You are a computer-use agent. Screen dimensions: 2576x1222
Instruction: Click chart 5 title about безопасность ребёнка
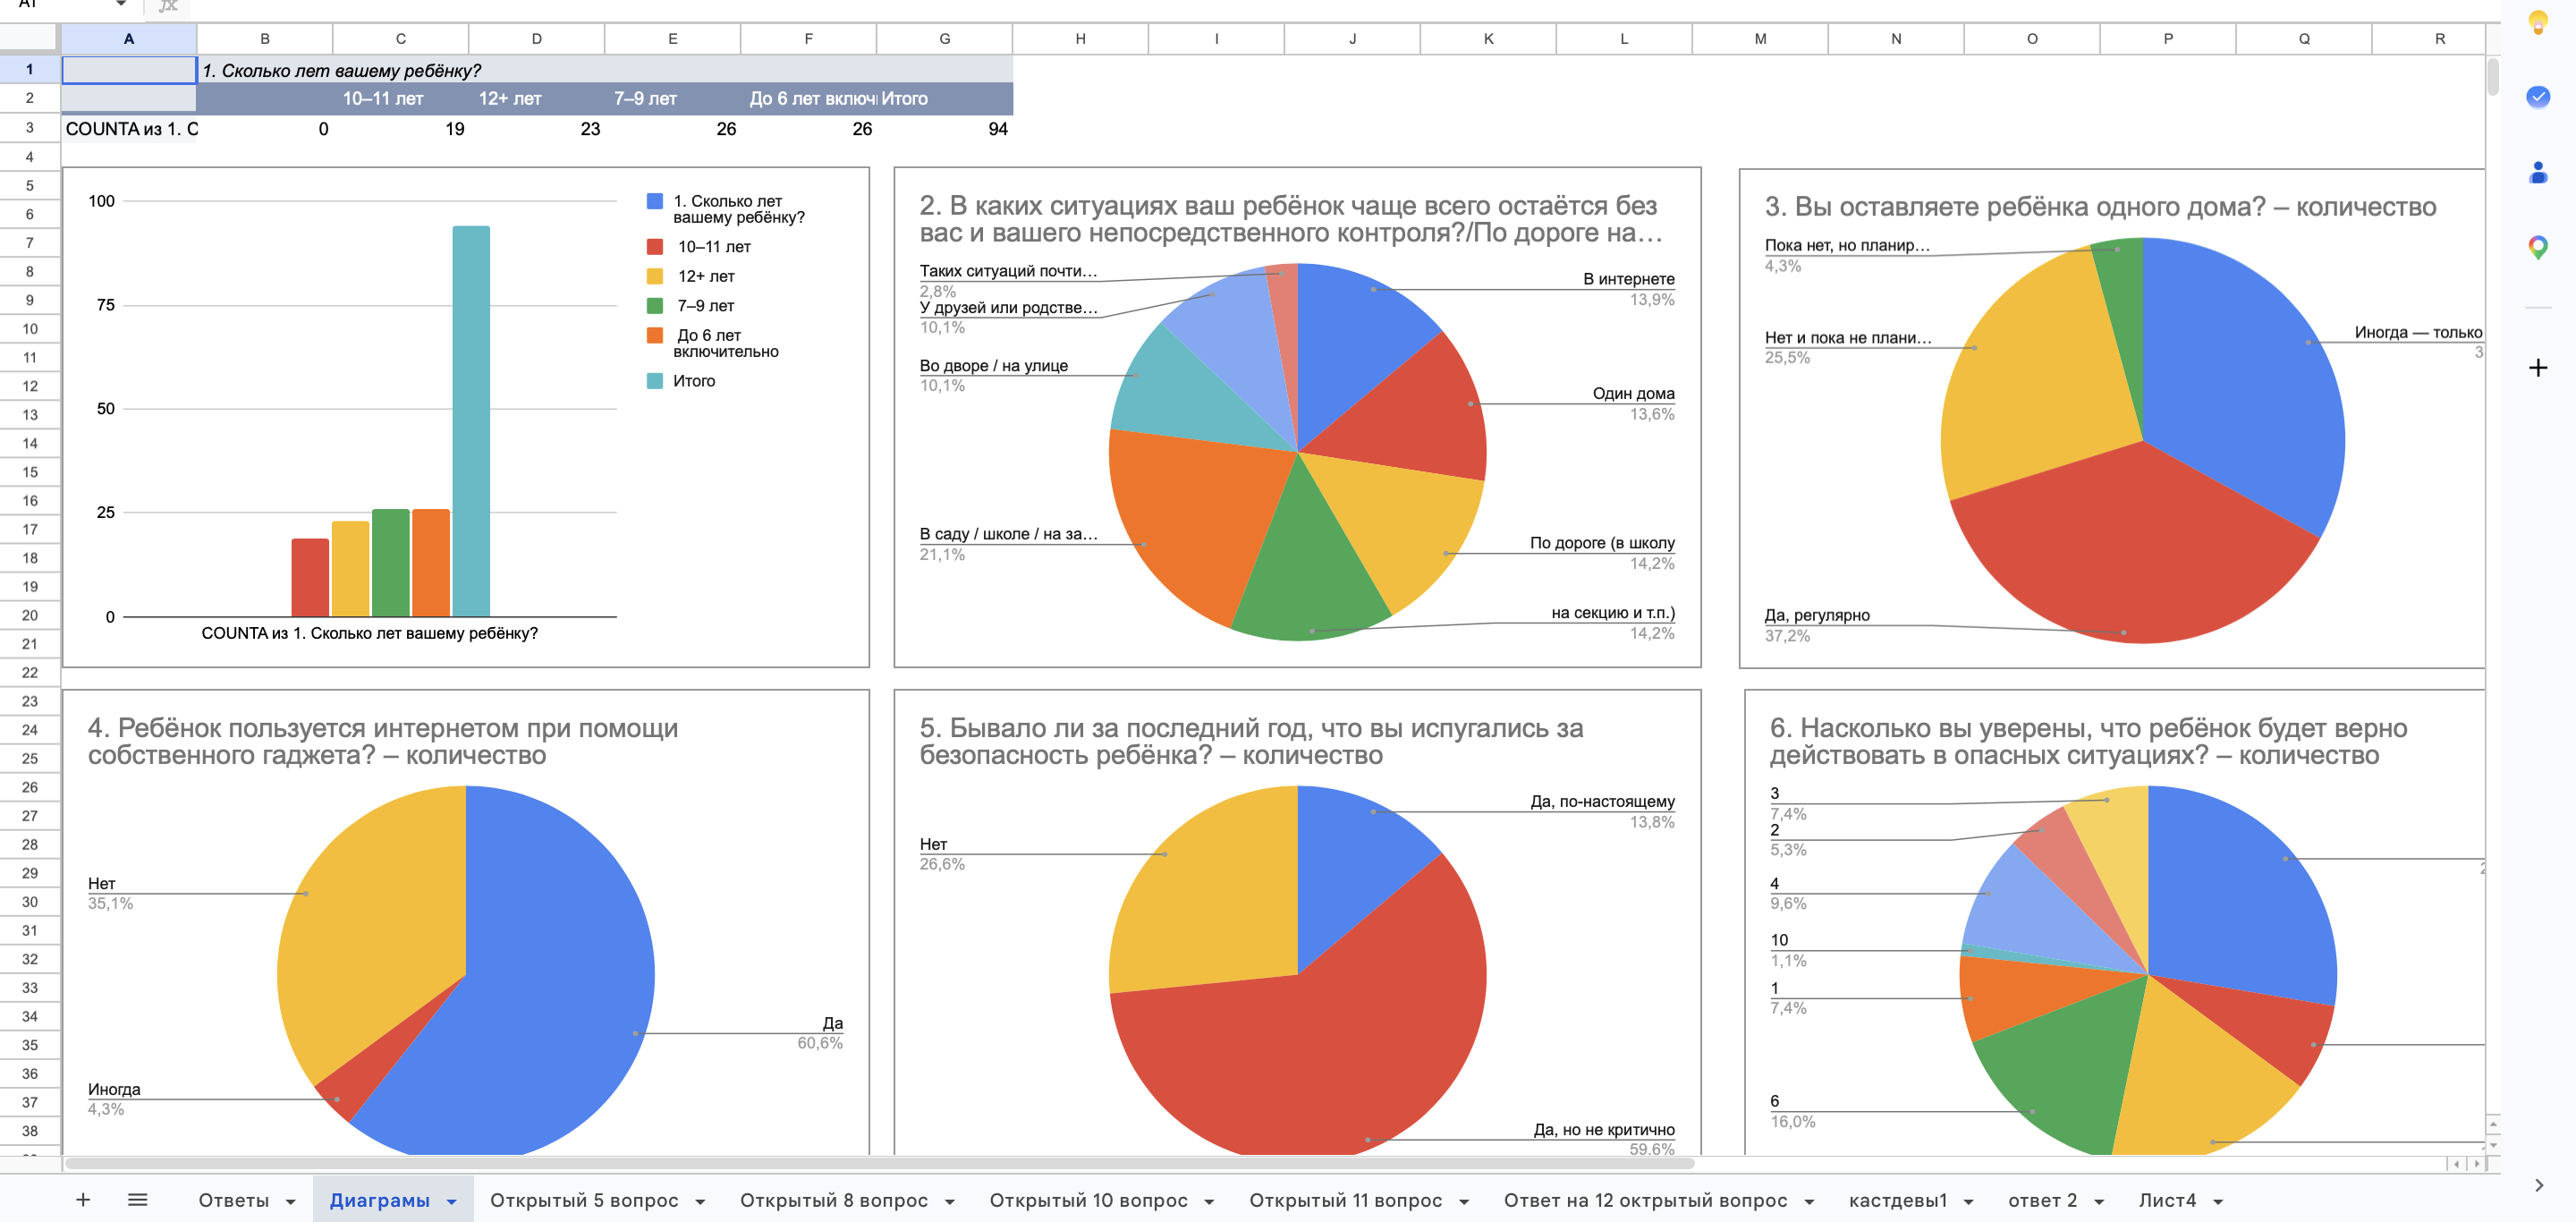click(x=1251, y=741)
